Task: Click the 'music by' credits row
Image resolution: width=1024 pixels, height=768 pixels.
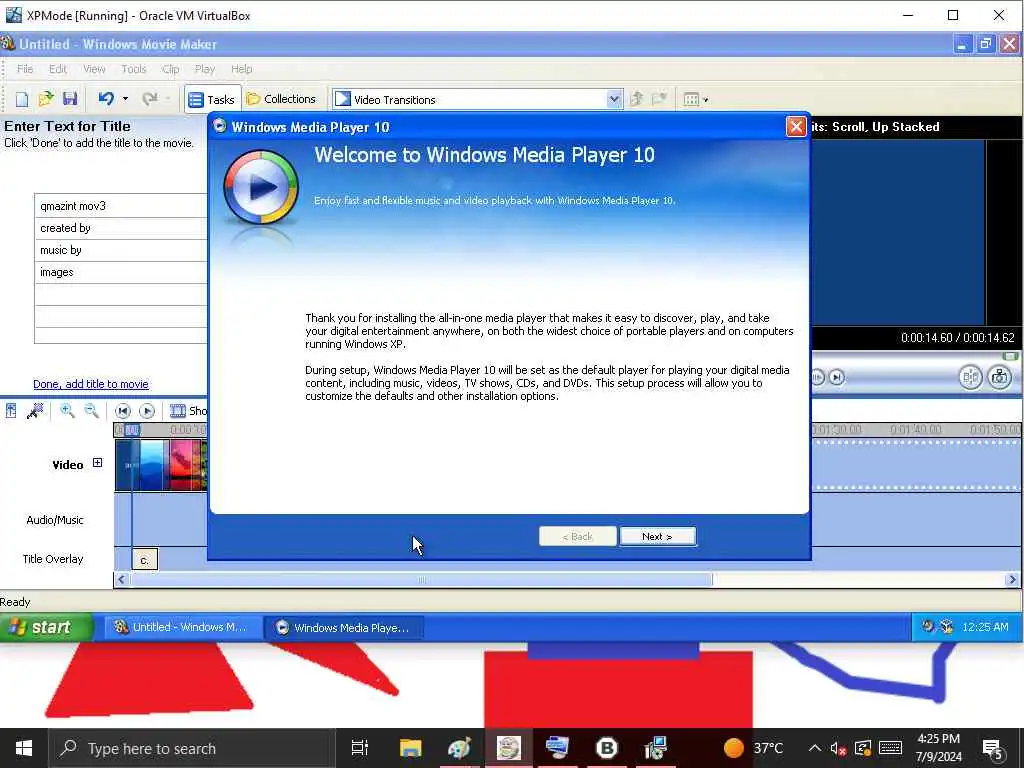Action: 121,250
